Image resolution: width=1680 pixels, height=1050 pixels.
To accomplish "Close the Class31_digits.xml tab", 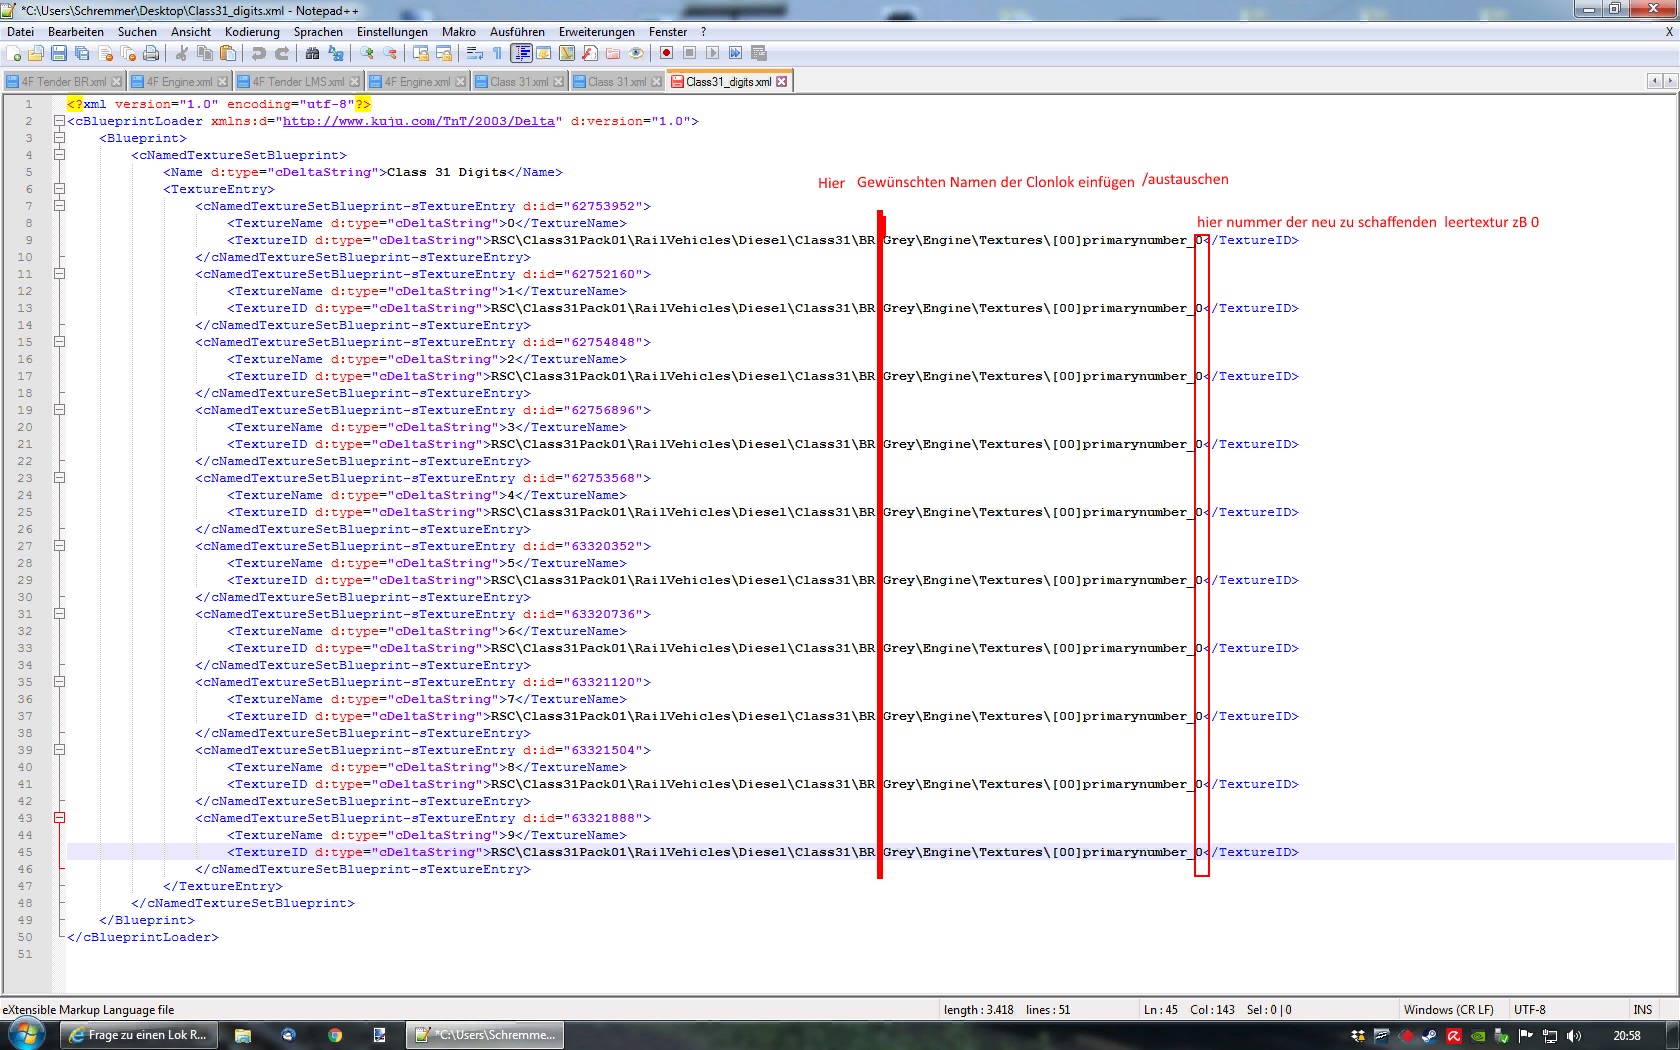I will 782,82.
